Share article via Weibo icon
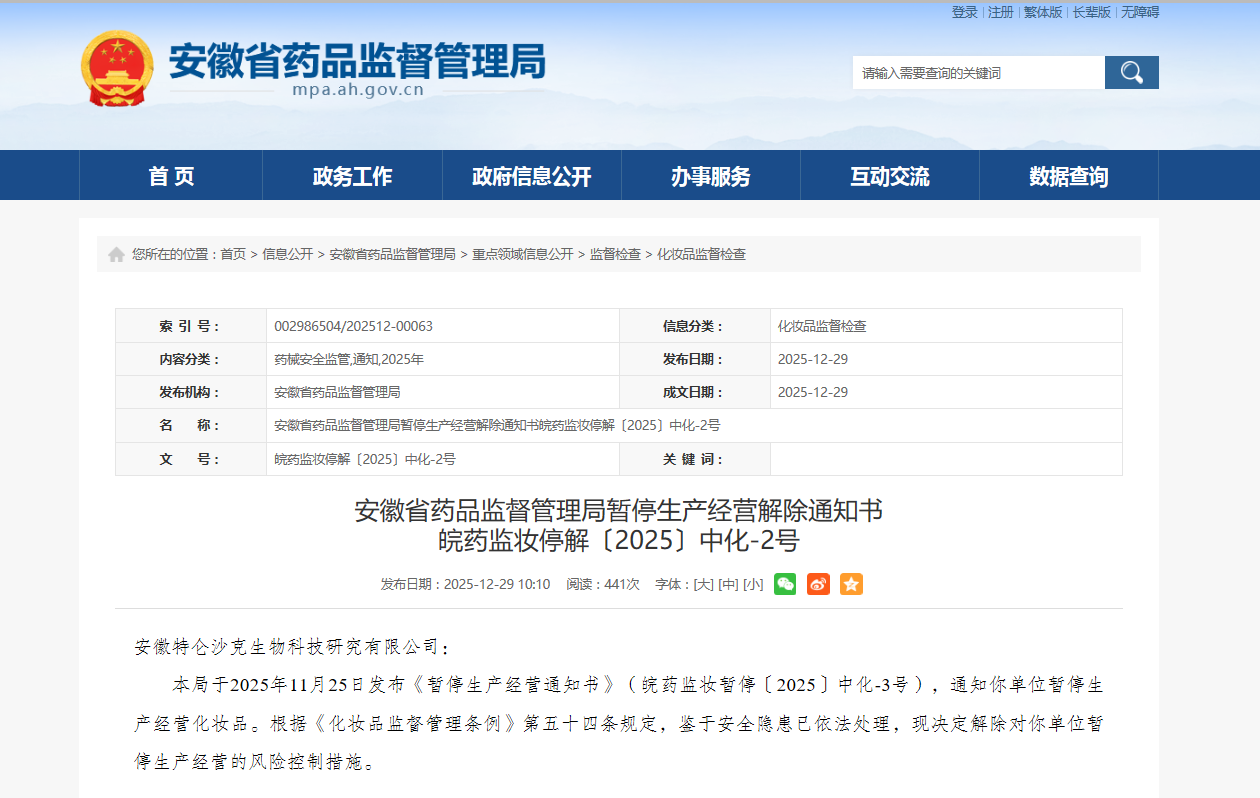Image resolution: width=1260 pixels, height=798 pixels. pyautogui.click(x=818, y=584)
